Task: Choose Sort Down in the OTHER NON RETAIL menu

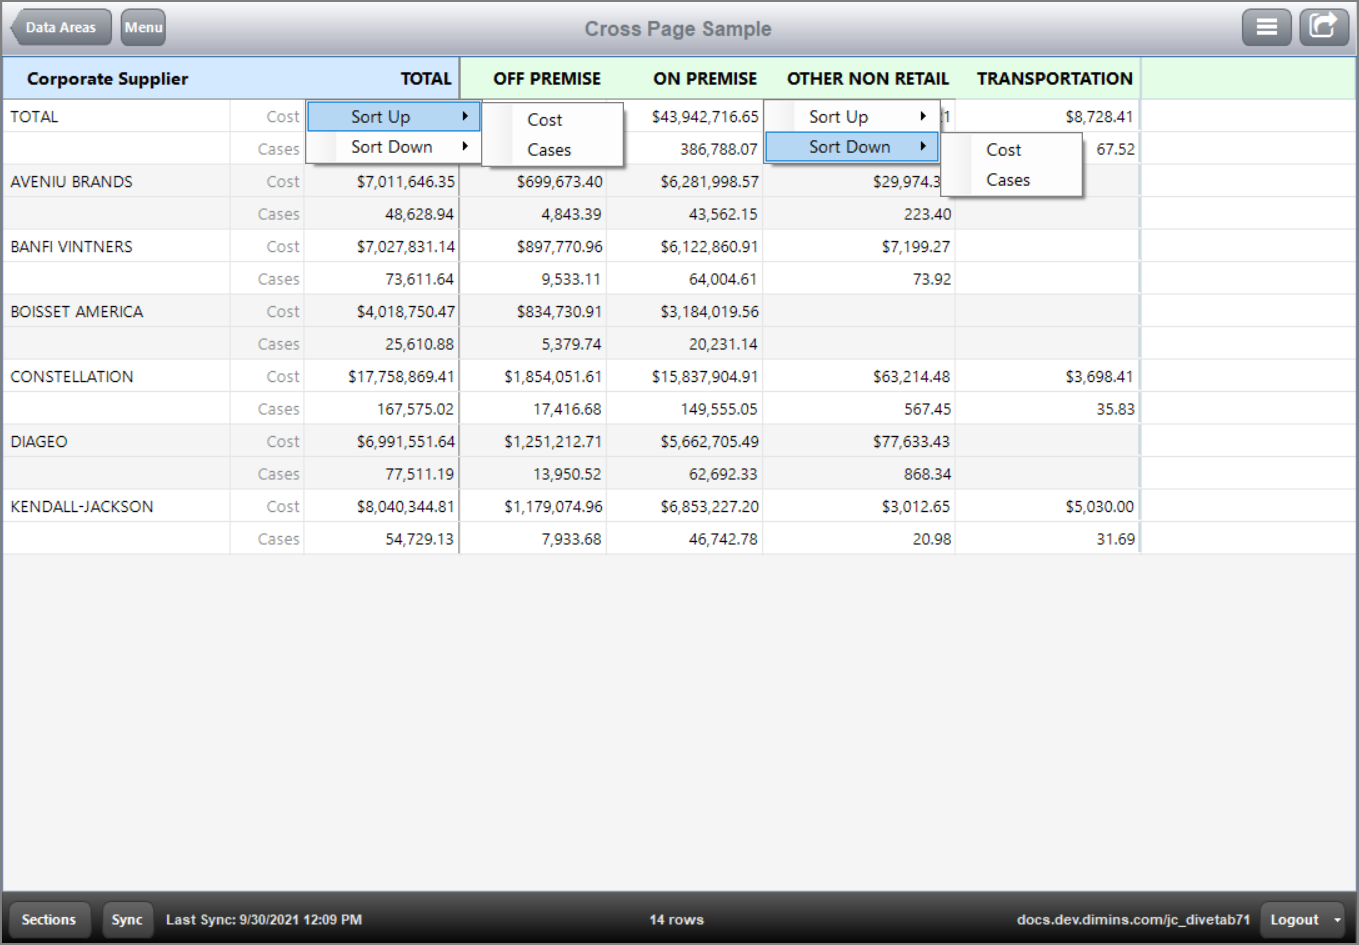Action: 852,147
